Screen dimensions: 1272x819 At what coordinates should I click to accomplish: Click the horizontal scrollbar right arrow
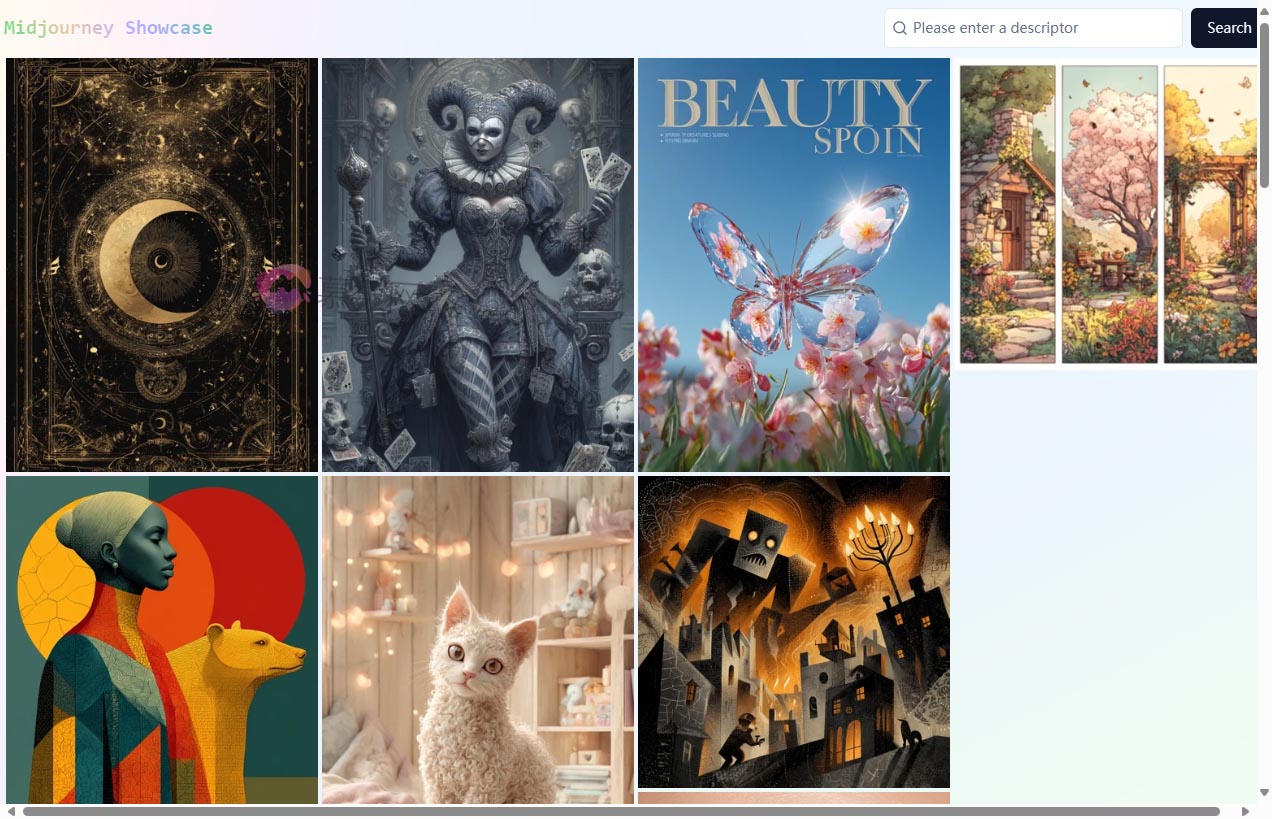[1245, 811]
